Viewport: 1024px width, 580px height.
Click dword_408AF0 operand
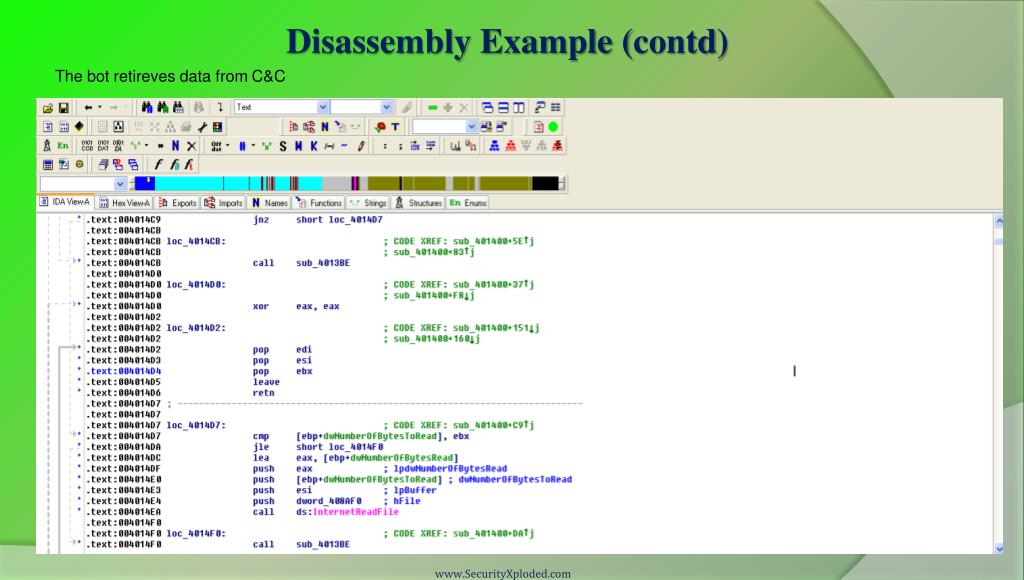click(x=328, y=501)
